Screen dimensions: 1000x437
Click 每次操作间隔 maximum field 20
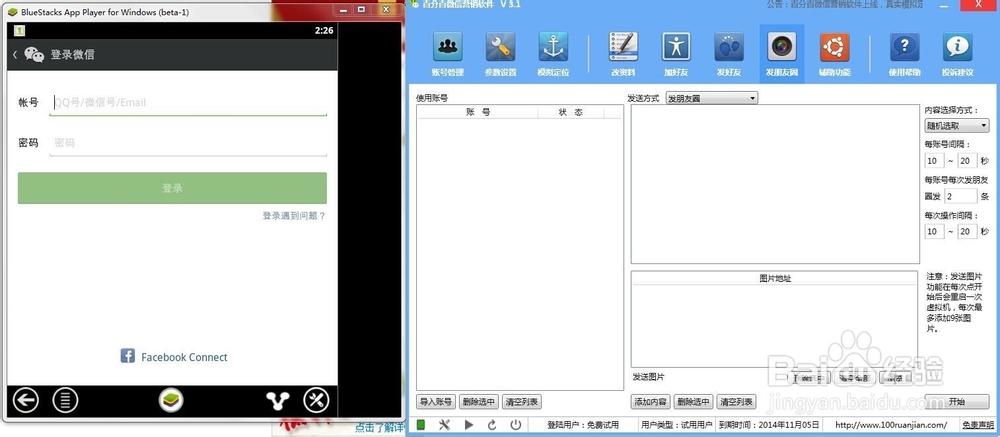pyautogui.click(x=967, y=231)
